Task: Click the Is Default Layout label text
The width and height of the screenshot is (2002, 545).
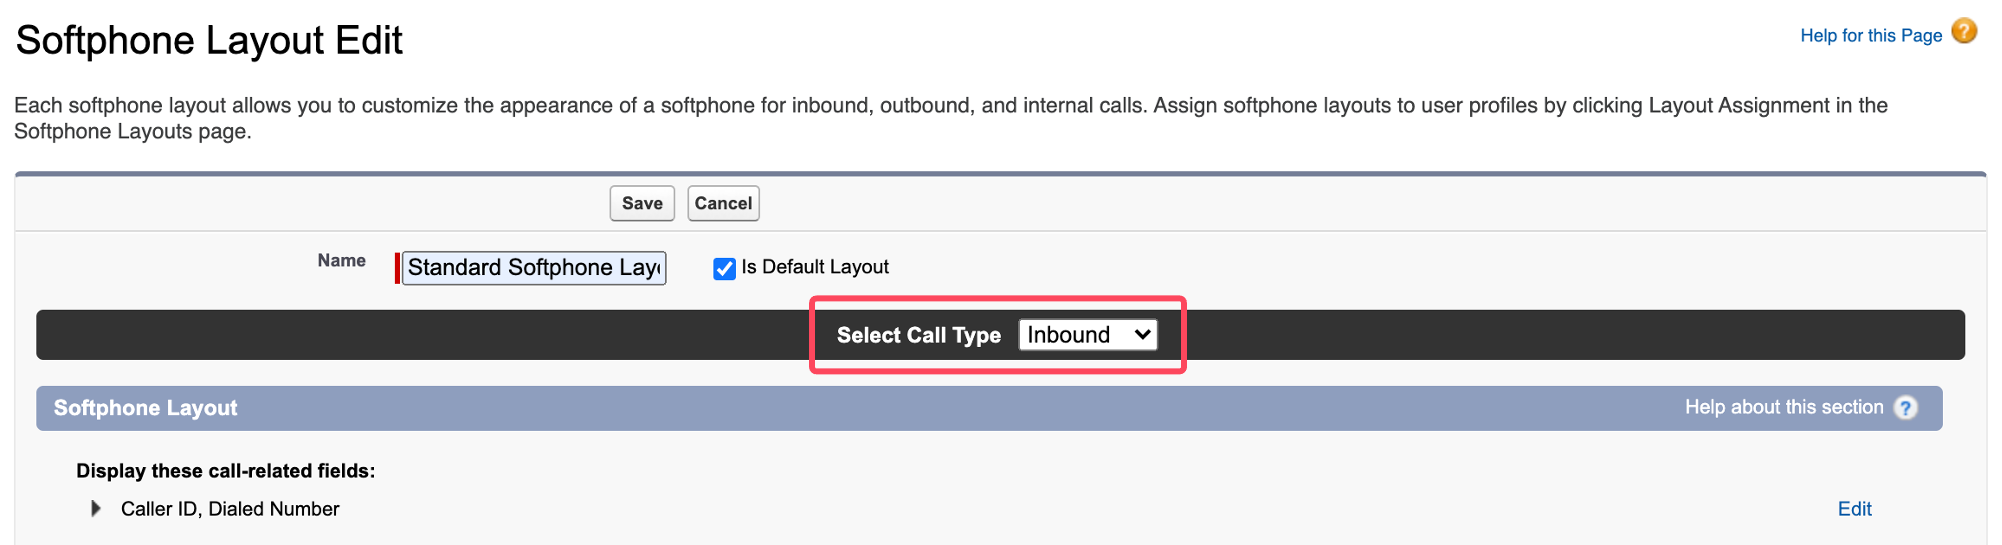Action: (815, 267)
